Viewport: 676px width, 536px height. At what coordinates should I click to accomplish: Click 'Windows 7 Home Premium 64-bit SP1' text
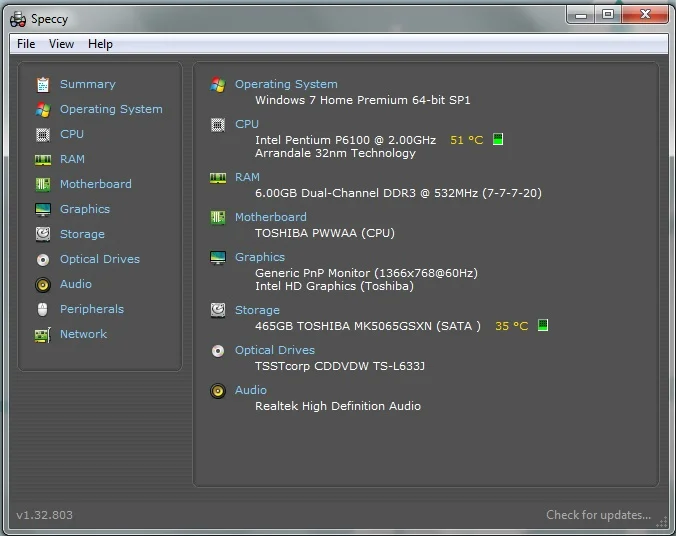pyautogui.click(x=363, y=100)
